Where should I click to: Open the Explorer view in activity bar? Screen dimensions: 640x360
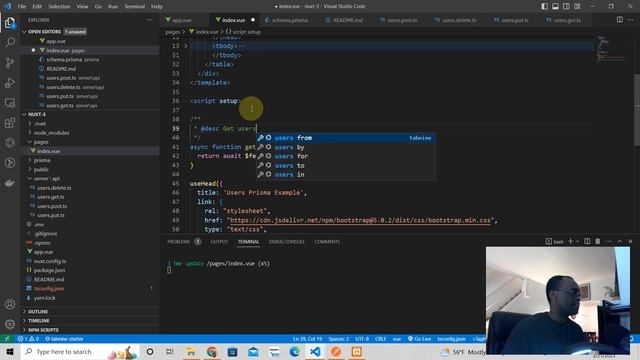10,23
